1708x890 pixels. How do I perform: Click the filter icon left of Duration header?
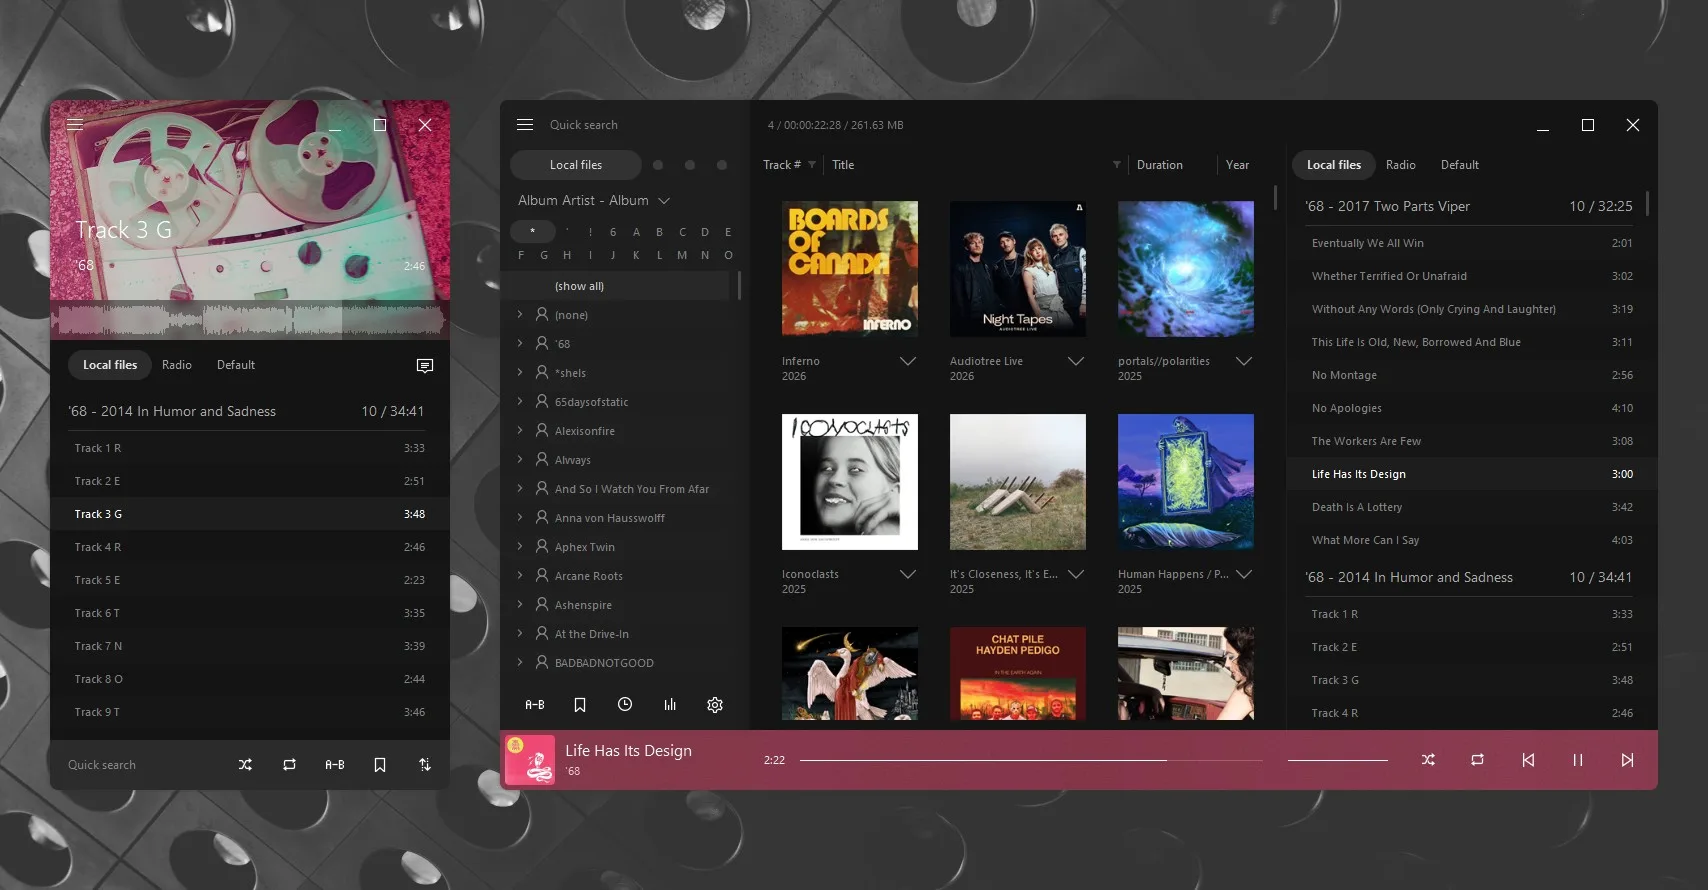[1117, 165]
